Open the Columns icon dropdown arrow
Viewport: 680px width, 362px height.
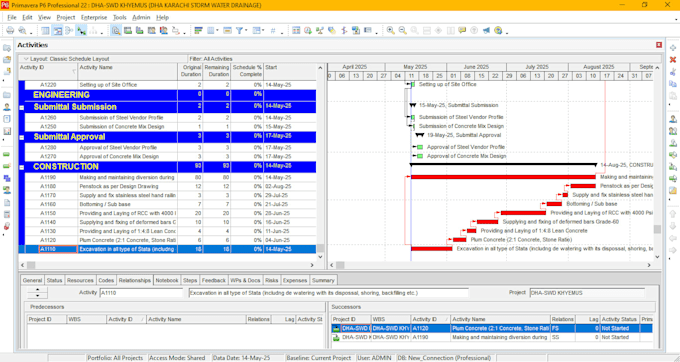point(217,30)
